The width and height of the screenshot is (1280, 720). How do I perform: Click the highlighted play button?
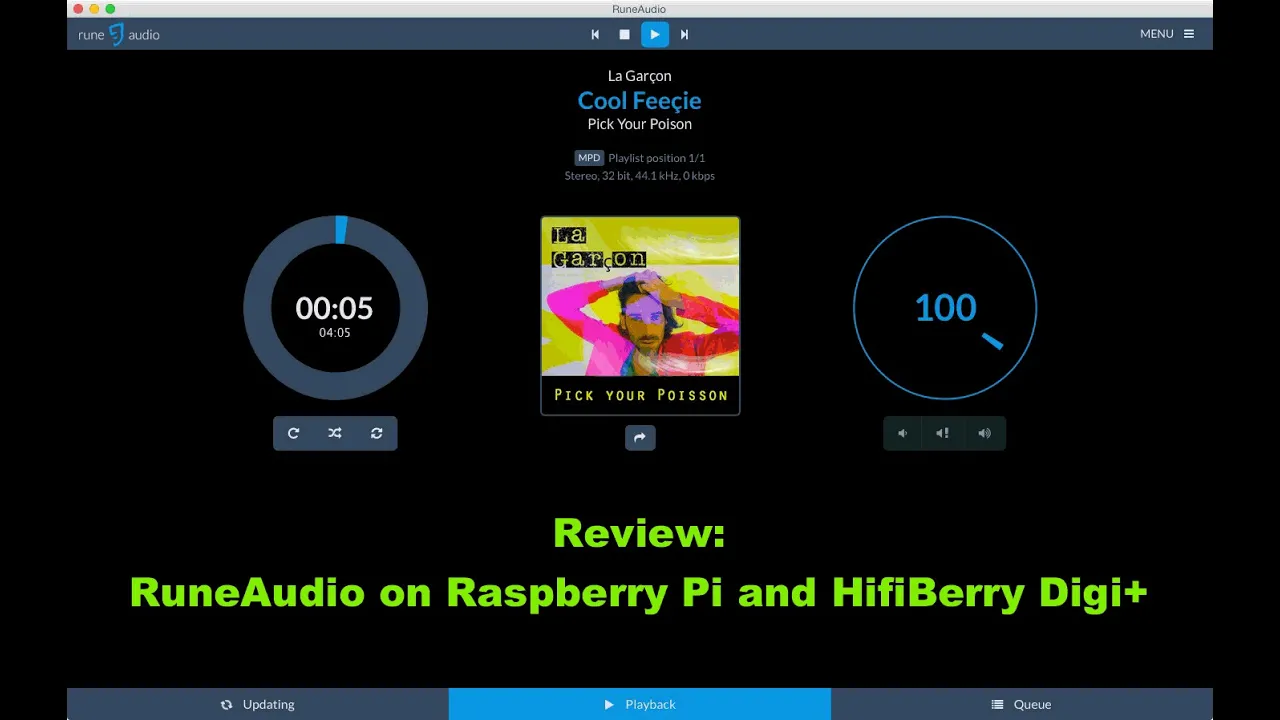[x=655, y=34]
